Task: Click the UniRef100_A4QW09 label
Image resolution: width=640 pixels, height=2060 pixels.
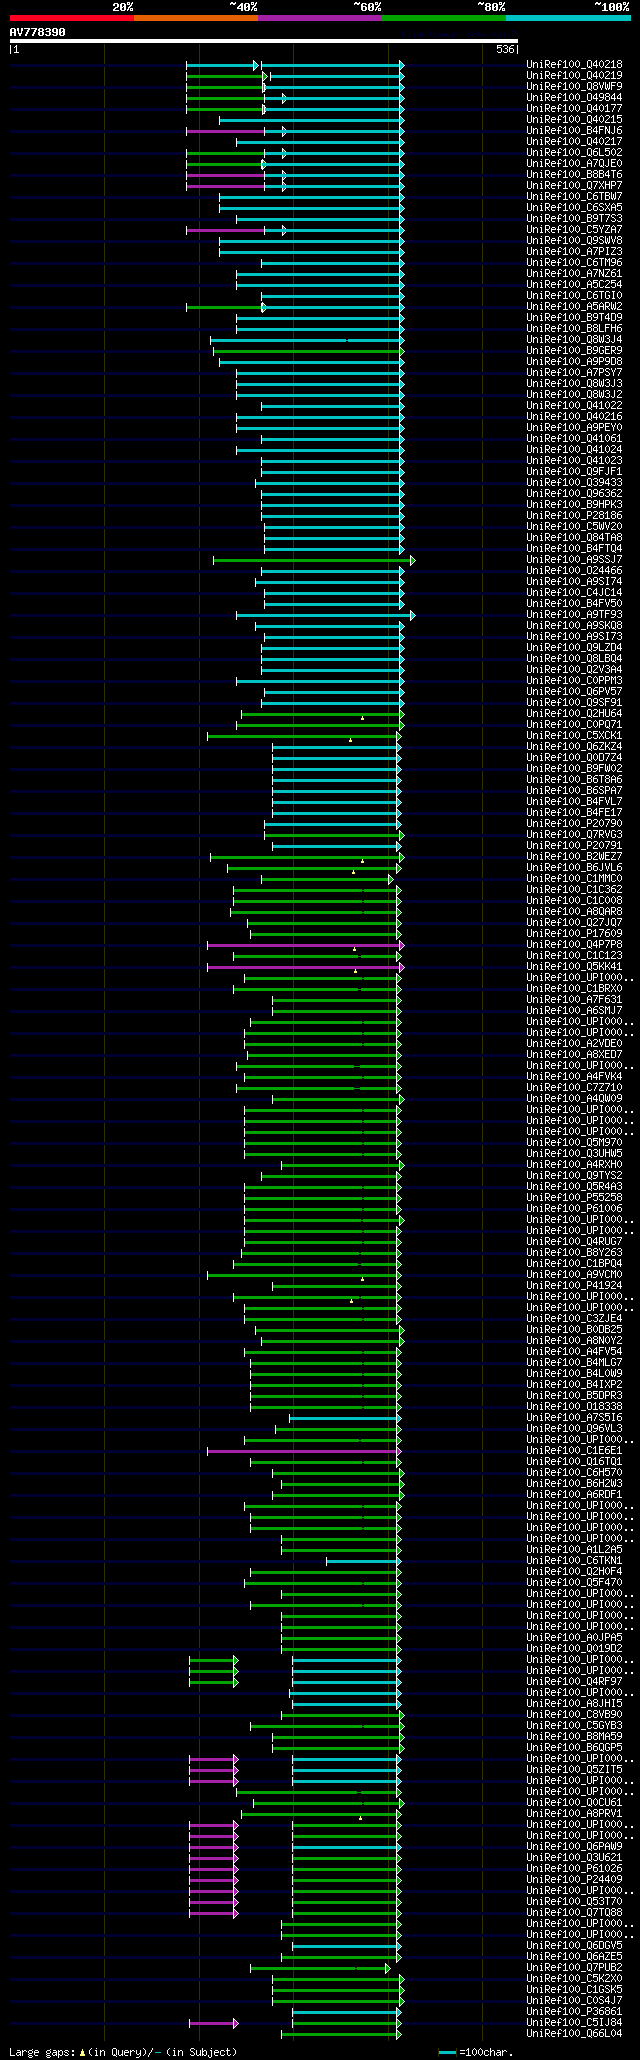Action: 574,1098
